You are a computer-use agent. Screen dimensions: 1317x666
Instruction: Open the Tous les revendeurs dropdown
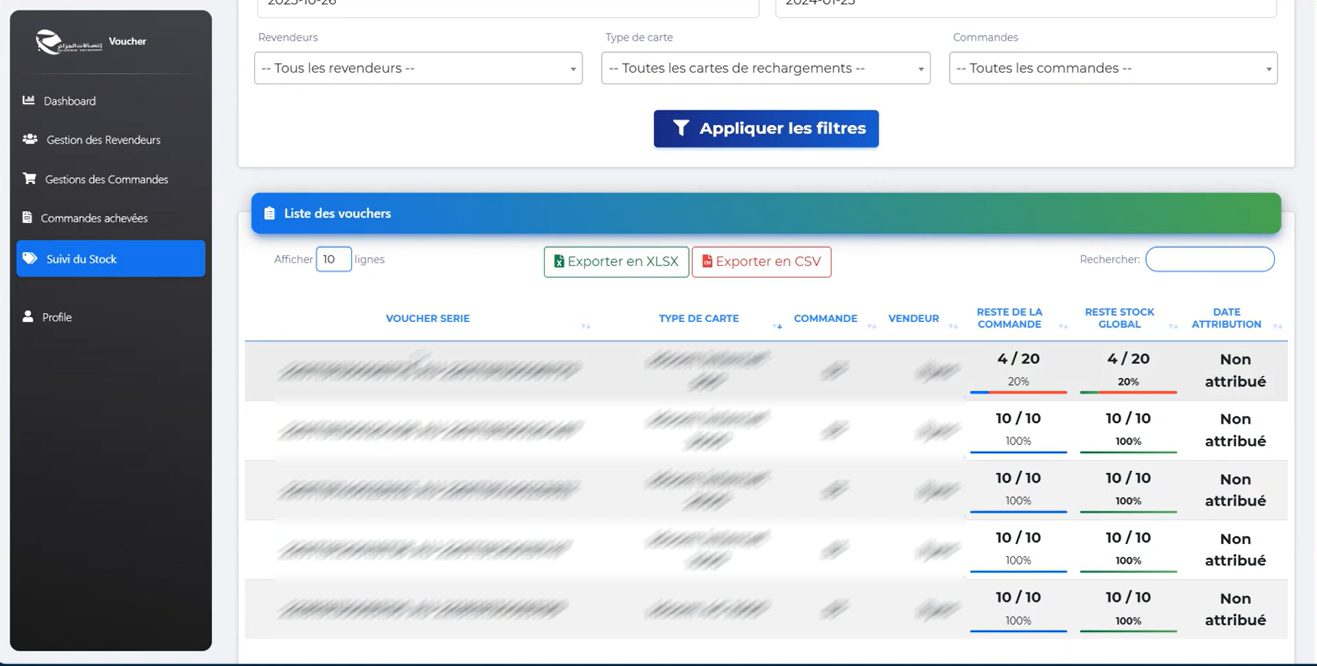[x=418, y=68]
